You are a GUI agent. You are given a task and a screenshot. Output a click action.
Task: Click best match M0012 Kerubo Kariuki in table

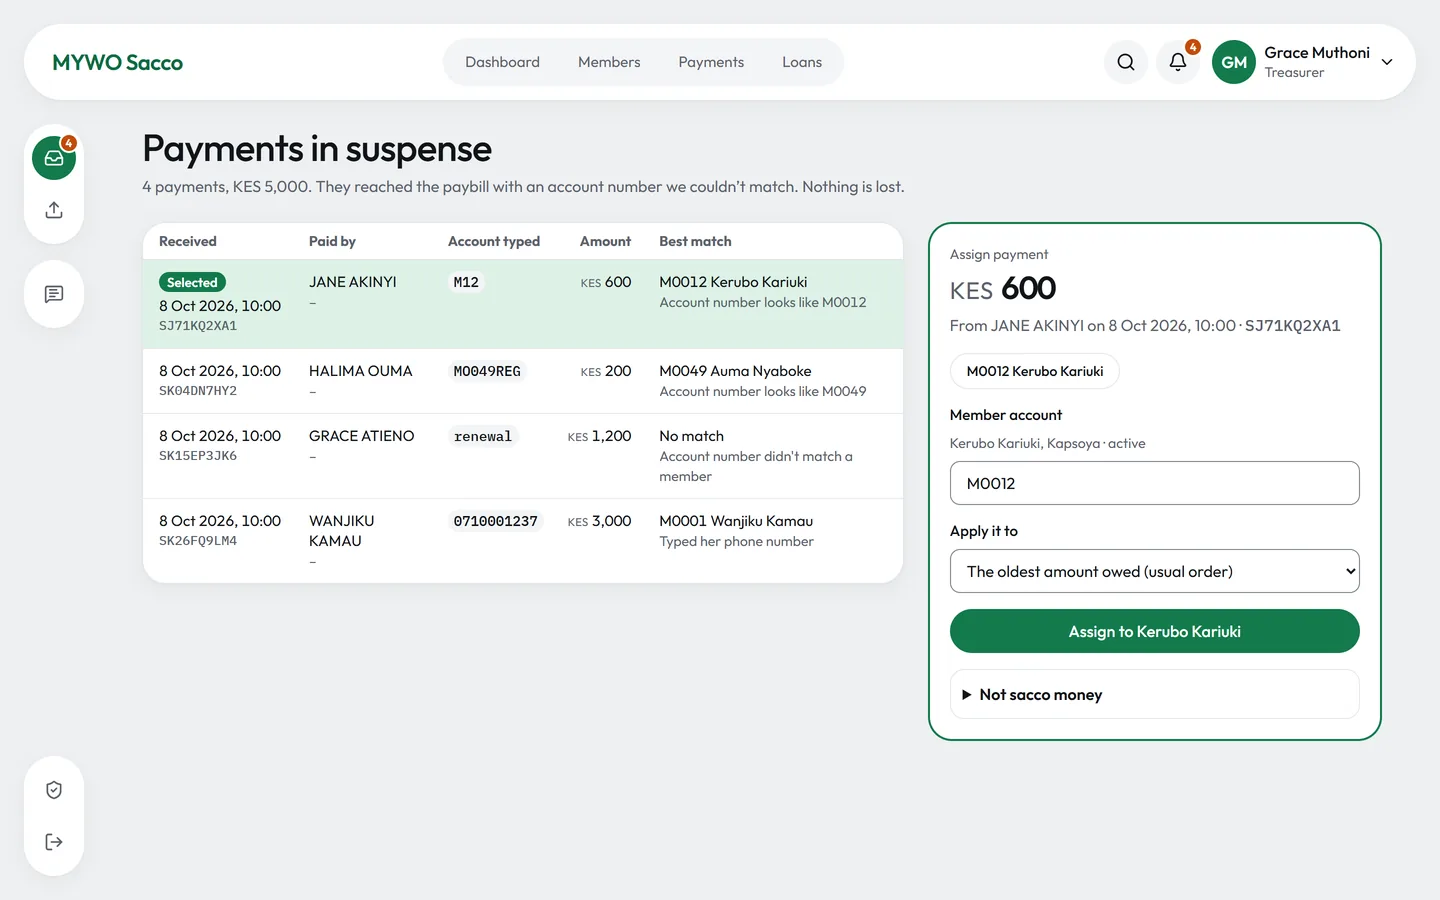pos(733,282)
